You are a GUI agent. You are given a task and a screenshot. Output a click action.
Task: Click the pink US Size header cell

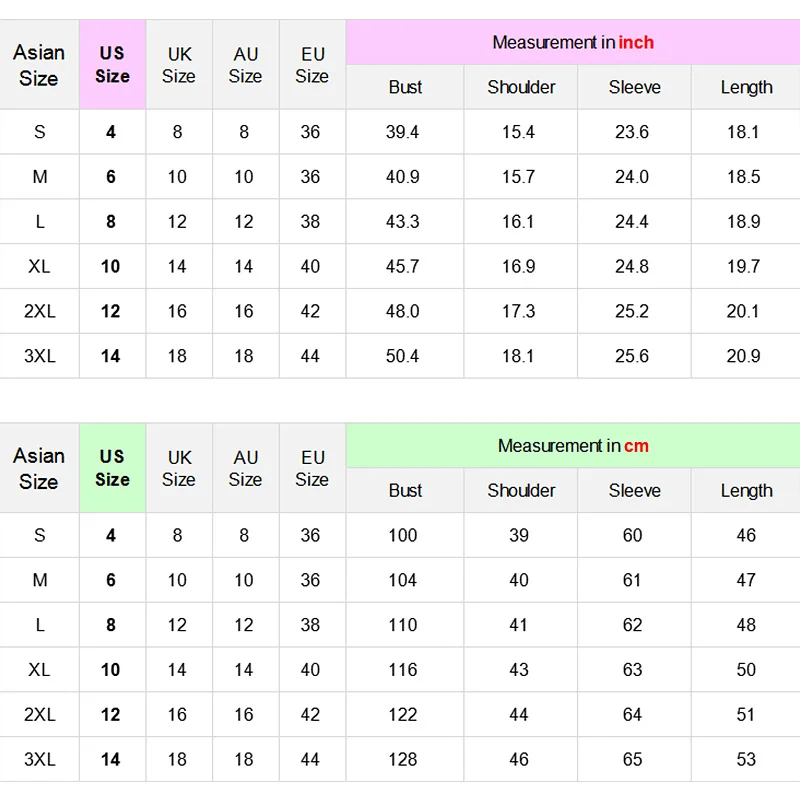[113, 65]
